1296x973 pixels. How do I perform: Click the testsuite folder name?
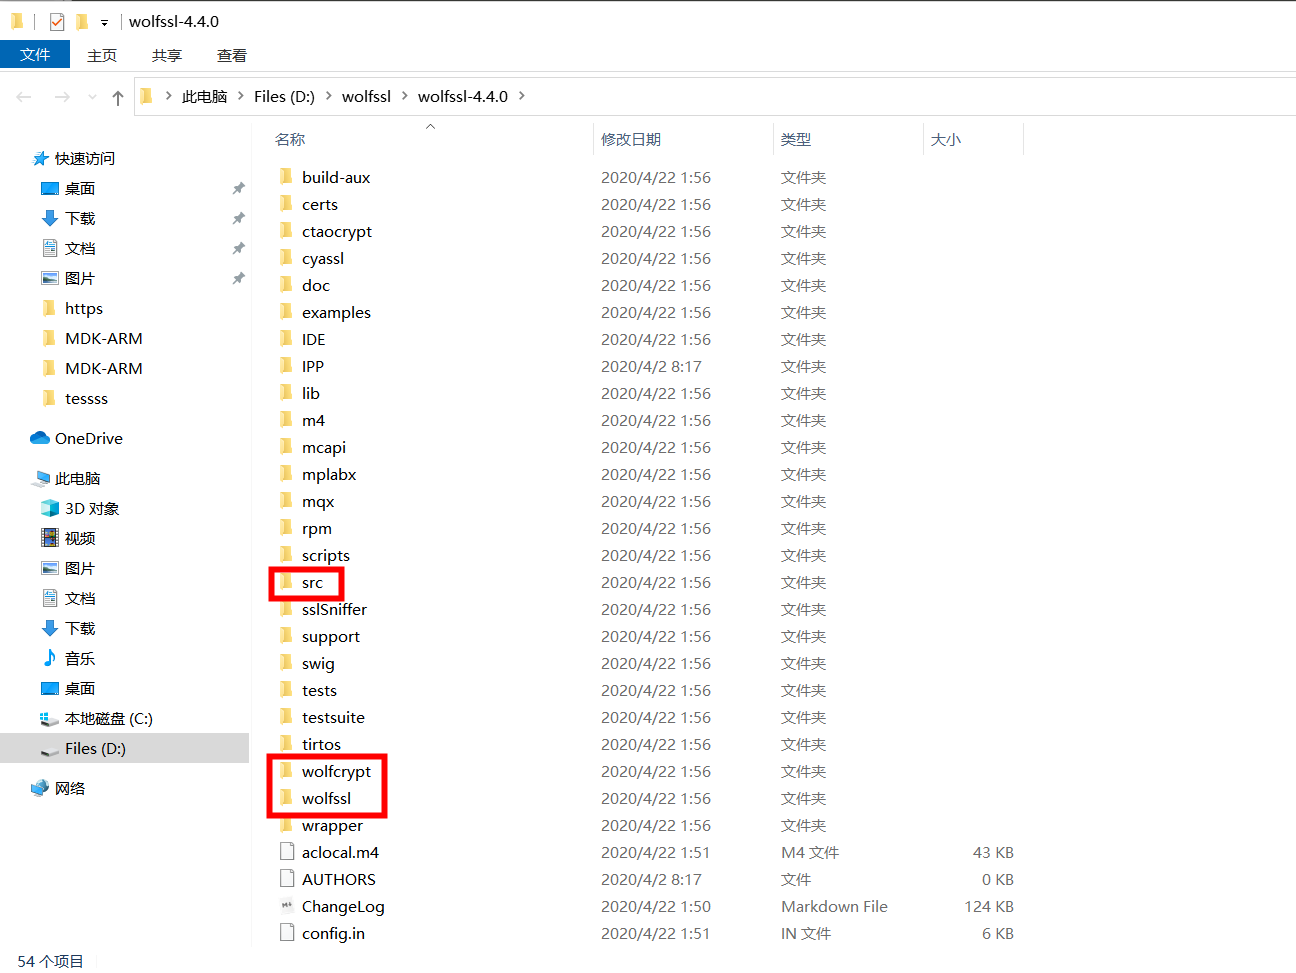point(333,717)
